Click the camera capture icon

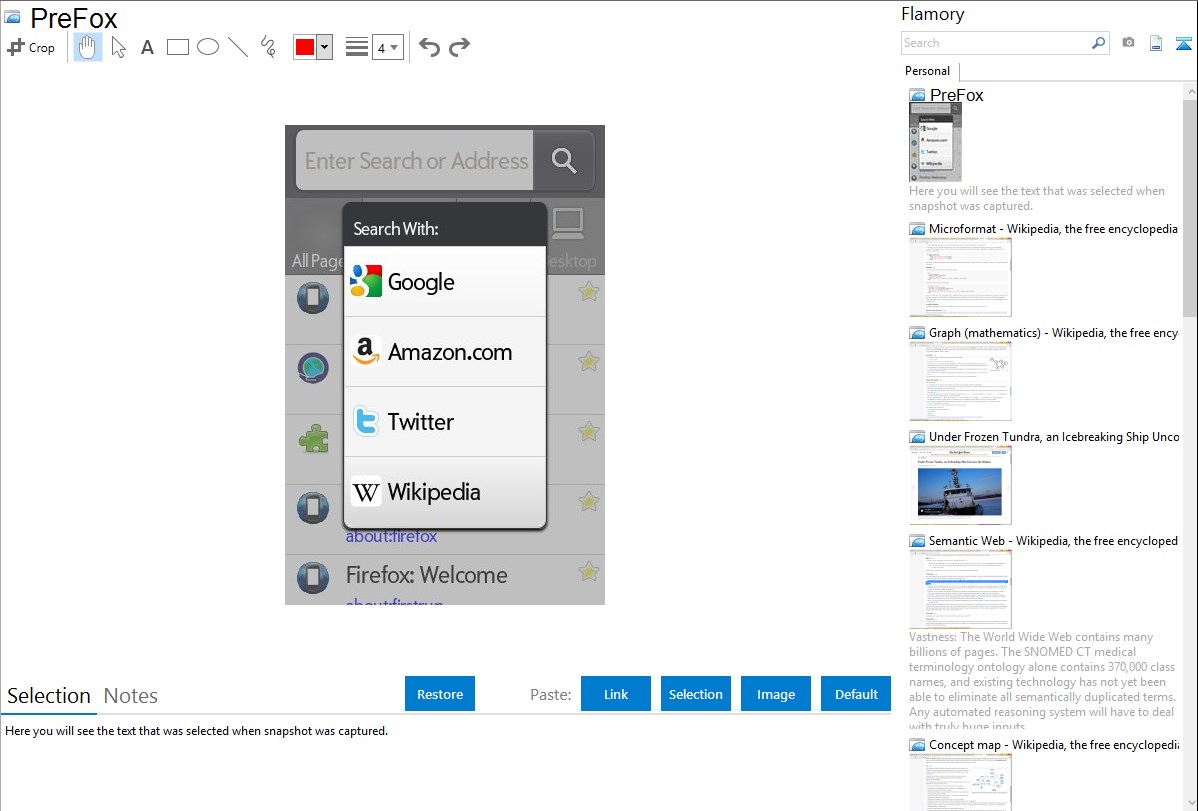(x=1128, y=43)
